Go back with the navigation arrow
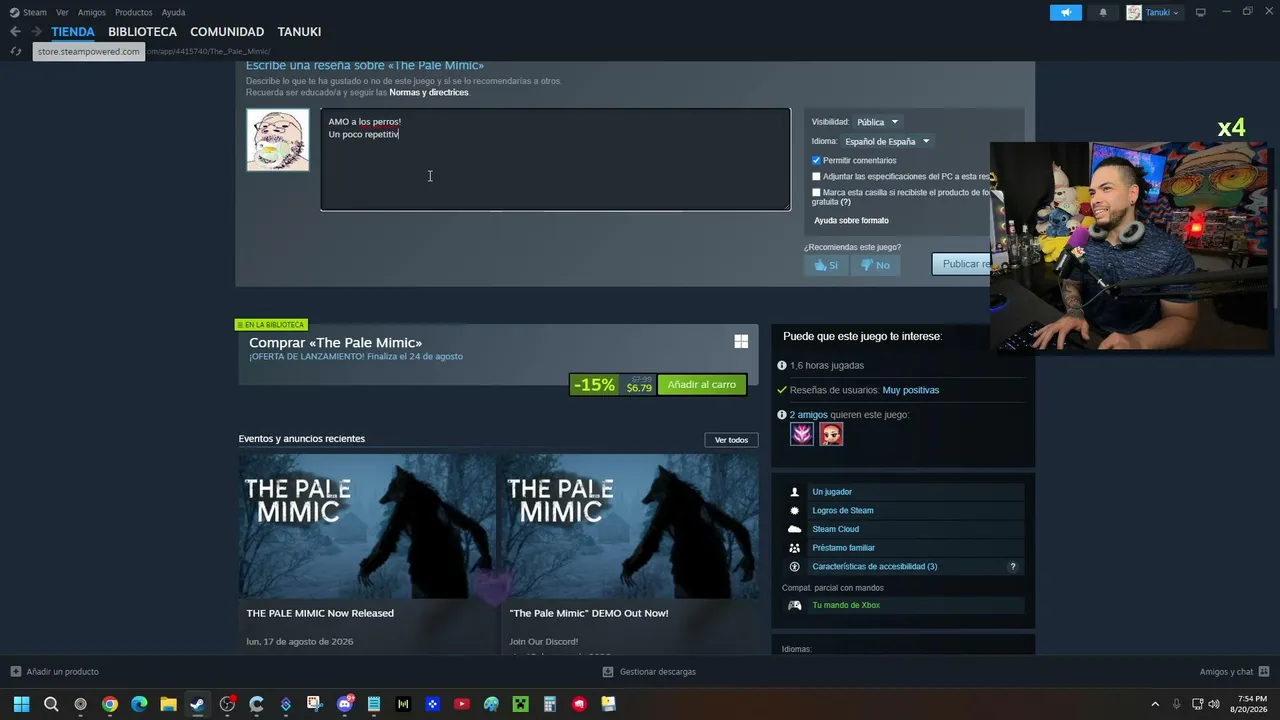The image size is (1280, 720). pyautogui.click(x=15, y=32)
